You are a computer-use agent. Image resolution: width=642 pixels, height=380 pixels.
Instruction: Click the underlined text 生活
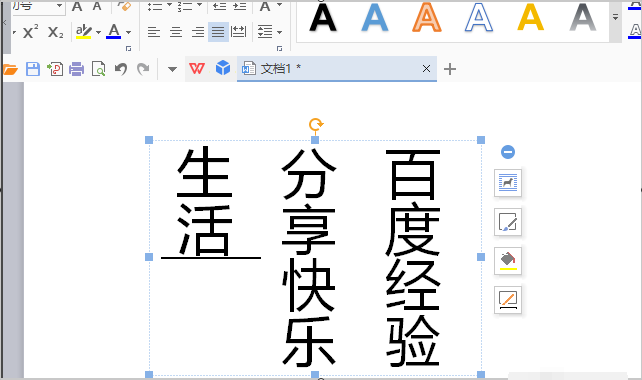(205, 201)
